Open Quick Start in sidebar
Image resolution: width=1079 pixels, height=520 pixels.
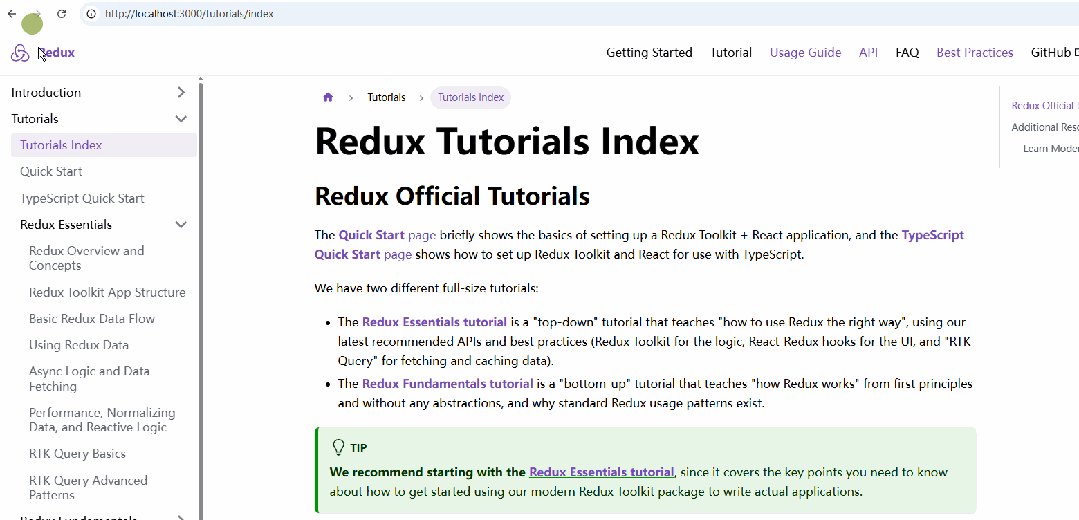51,171
